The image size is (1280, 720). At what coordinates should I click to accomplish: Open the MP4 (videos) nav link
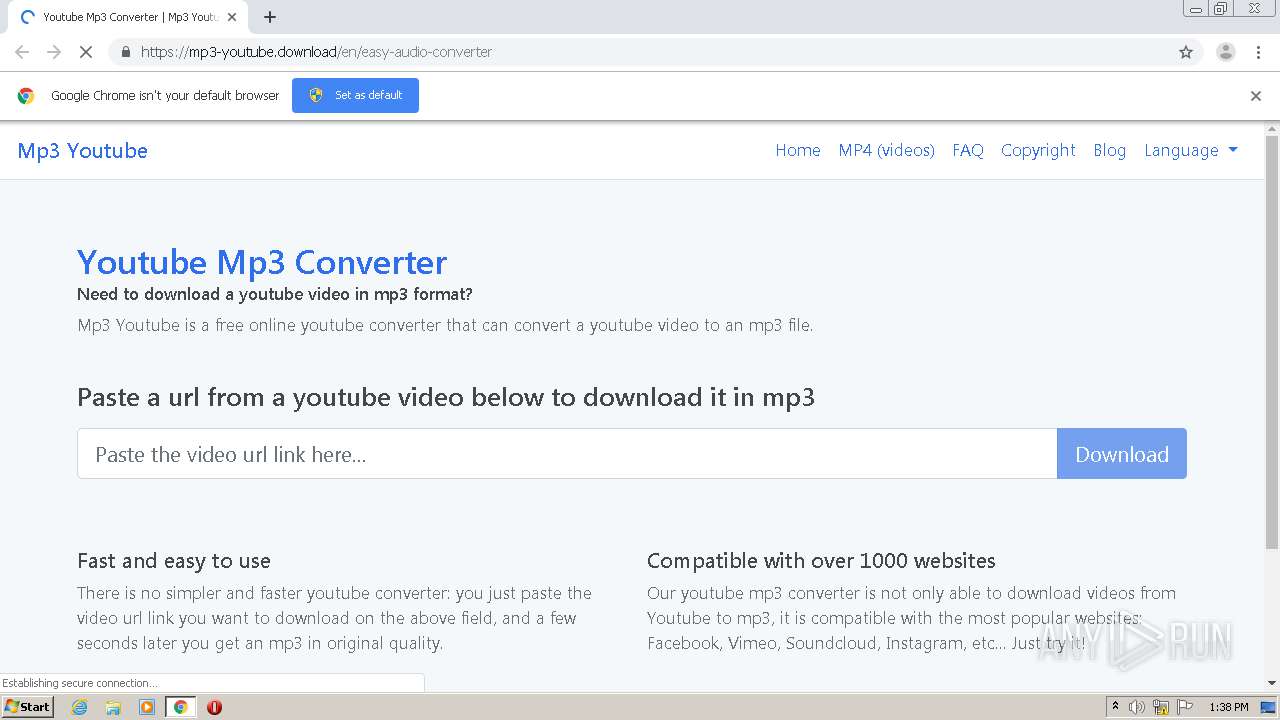click(x=887, y=150)
